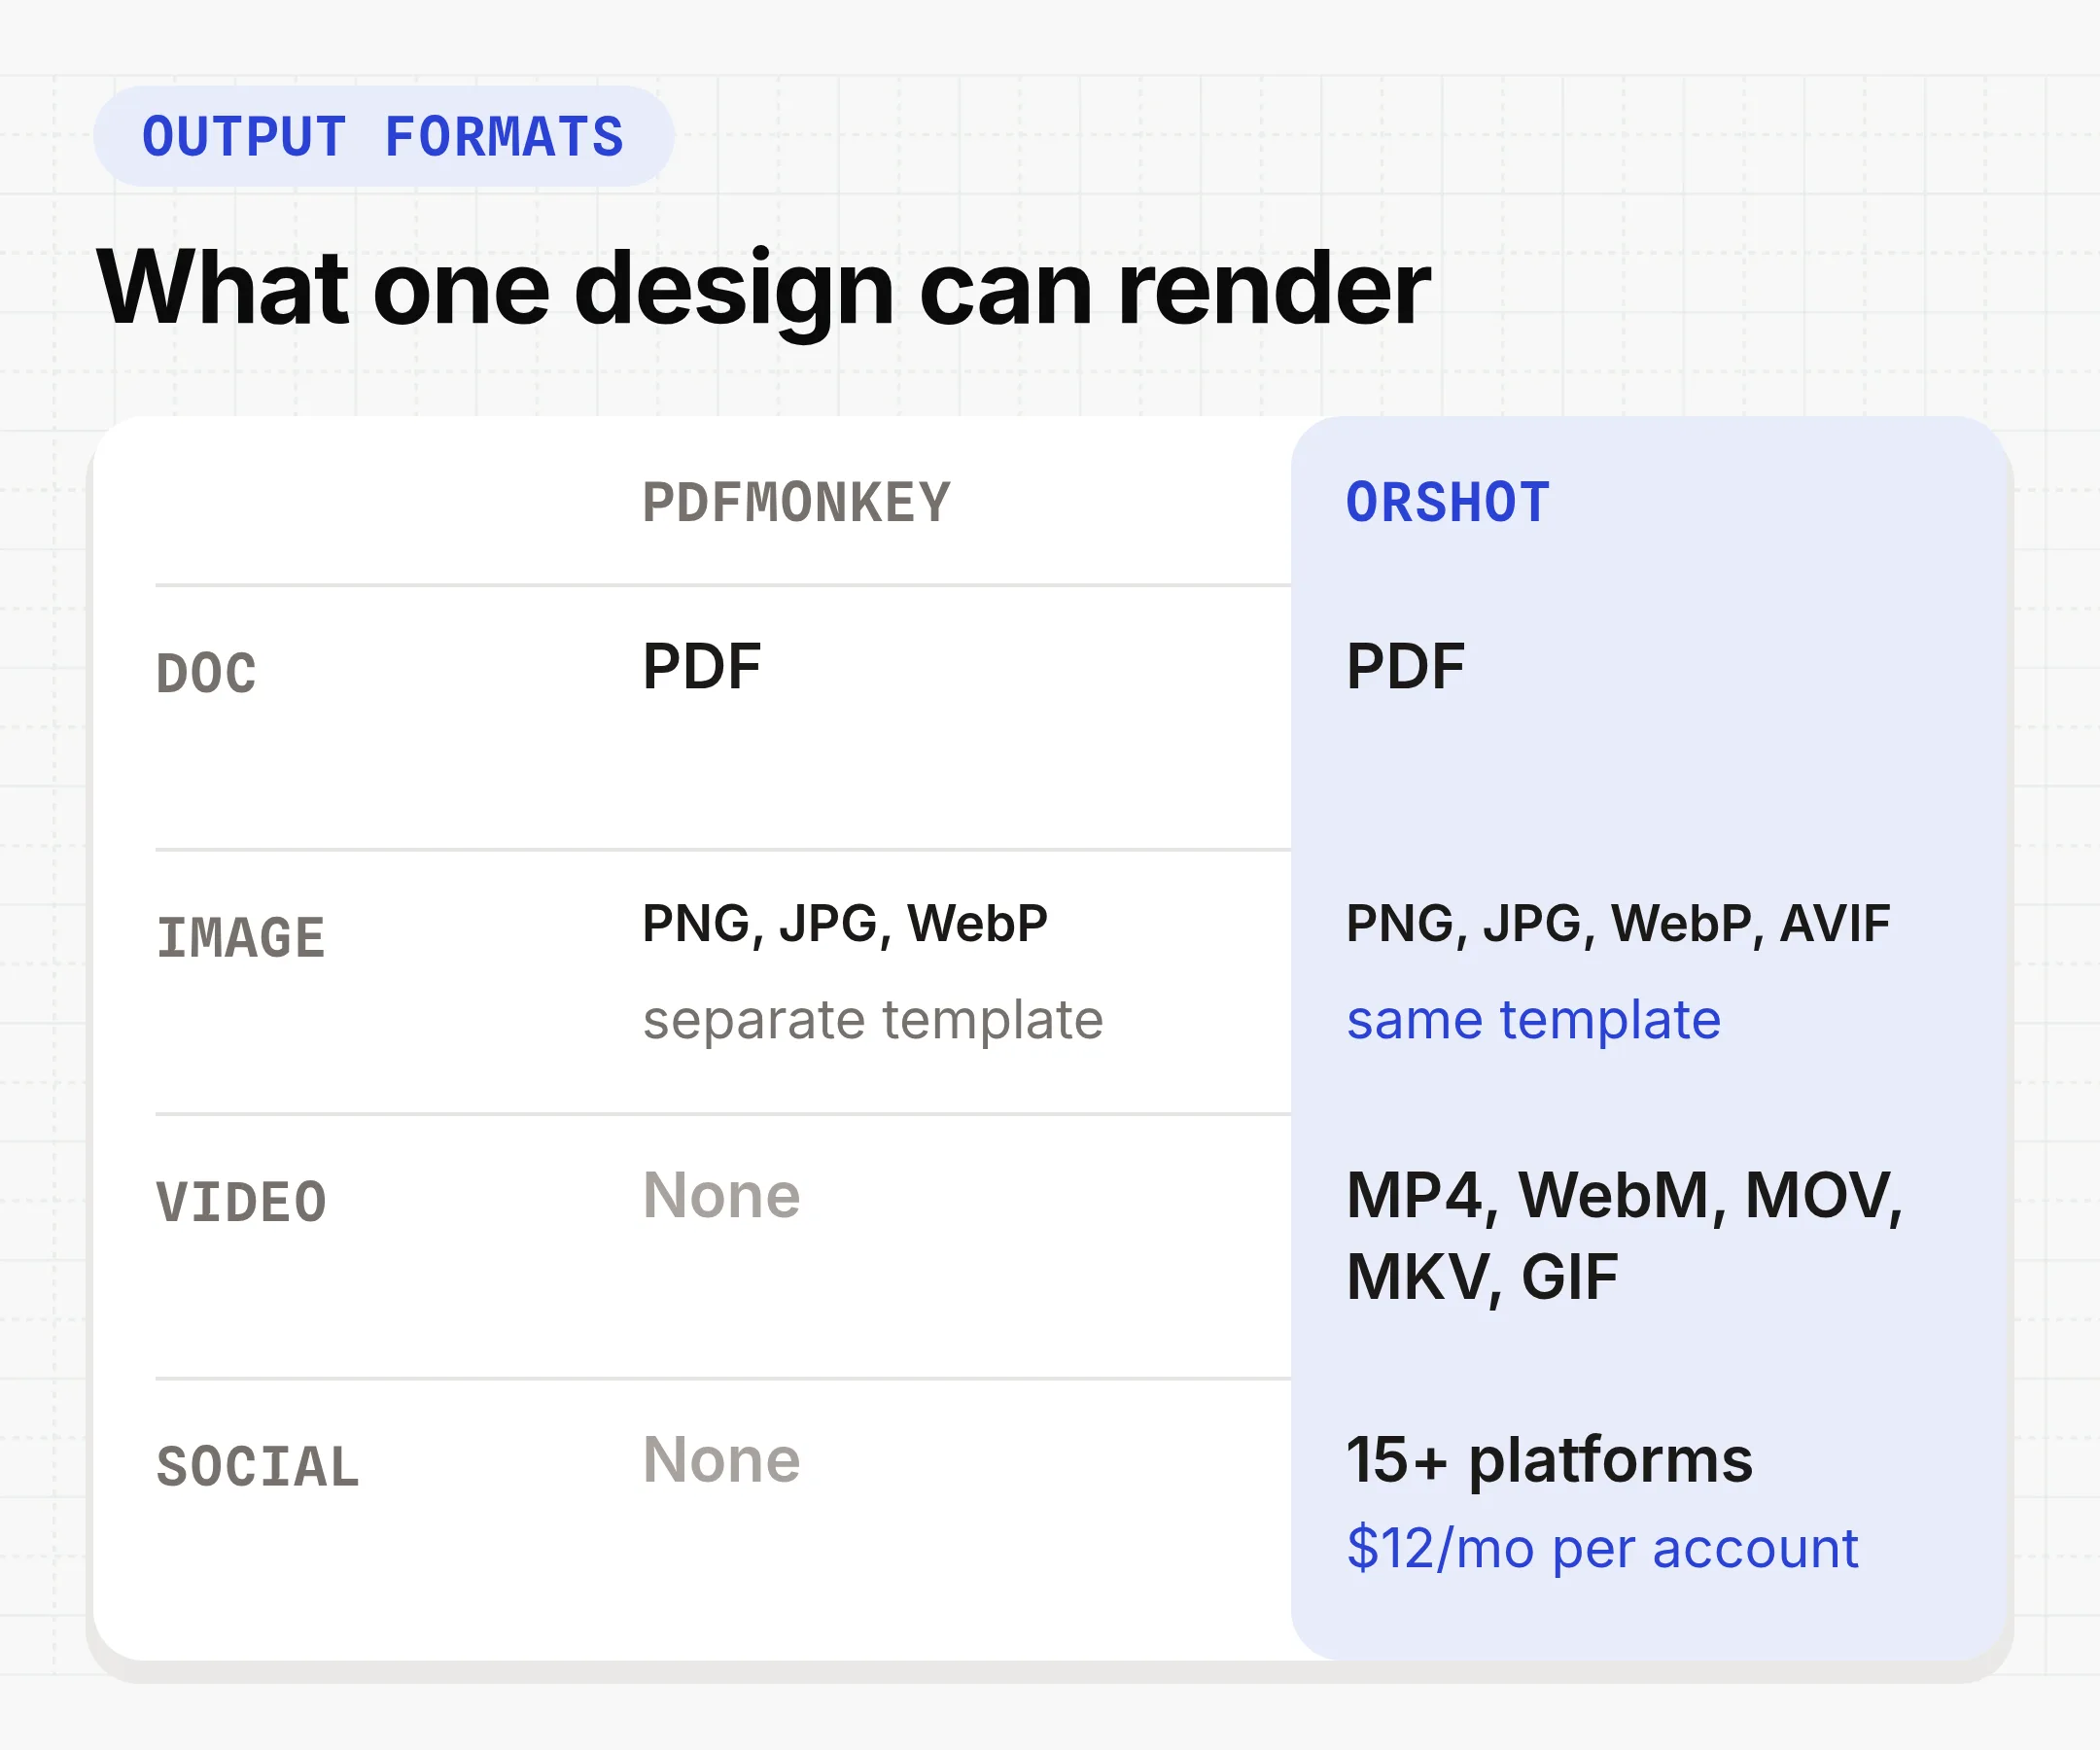This screenshot has height=1750, width=2100.
Task: Click '$12/mo per account' text
Action: point(1602,1549)
